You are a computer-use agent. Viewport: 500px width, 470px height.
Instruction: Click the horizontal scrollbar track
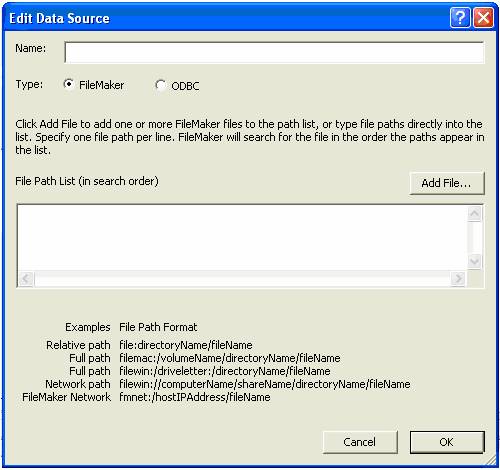click(x=242, y=278)
